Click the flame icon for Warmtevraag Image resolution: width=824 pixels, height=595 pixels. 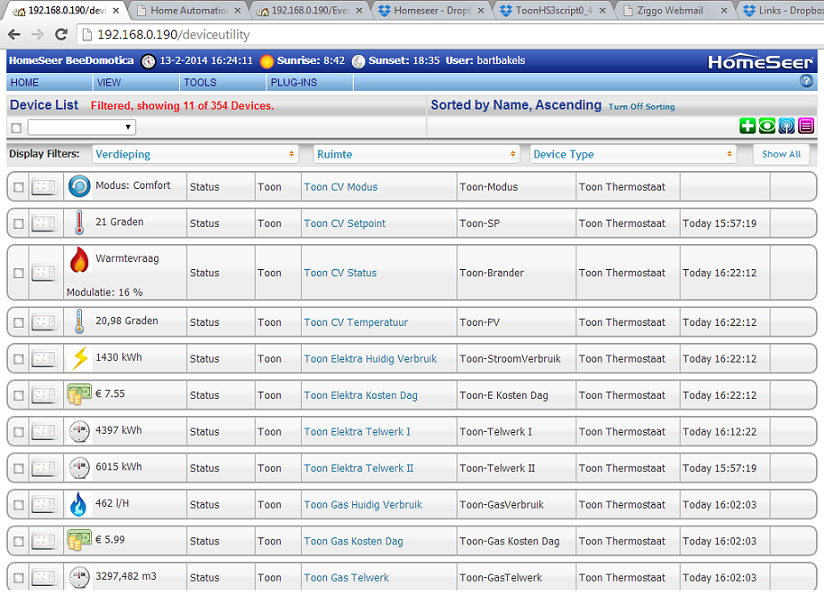click(79, 260)
